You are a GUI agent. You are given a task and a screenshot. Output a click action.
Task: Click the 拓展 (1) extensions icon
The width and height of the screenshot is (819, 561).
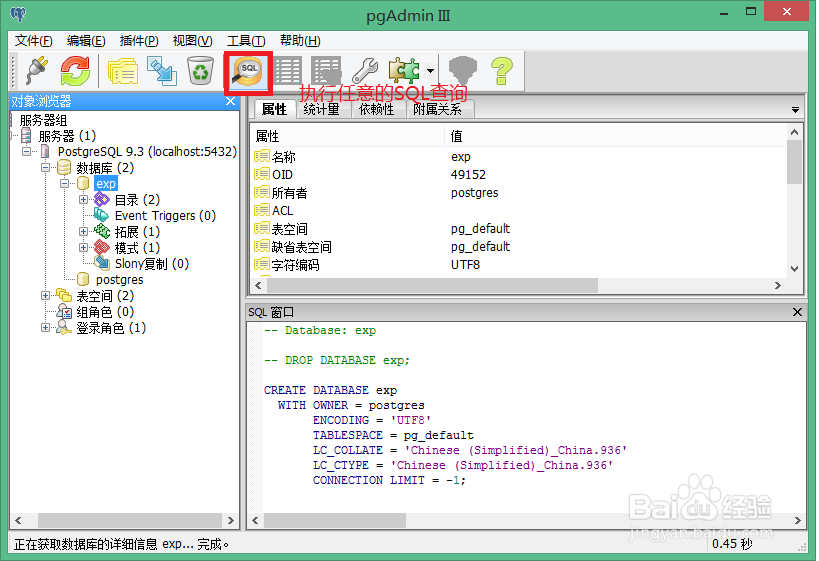pos(102,231)
